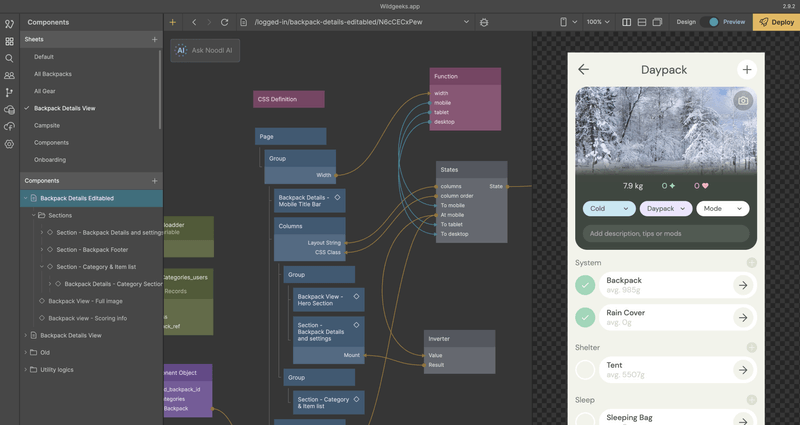Select the side-by-side layout icon
Viewport: 800px width, 425px height.
[627, 22]
